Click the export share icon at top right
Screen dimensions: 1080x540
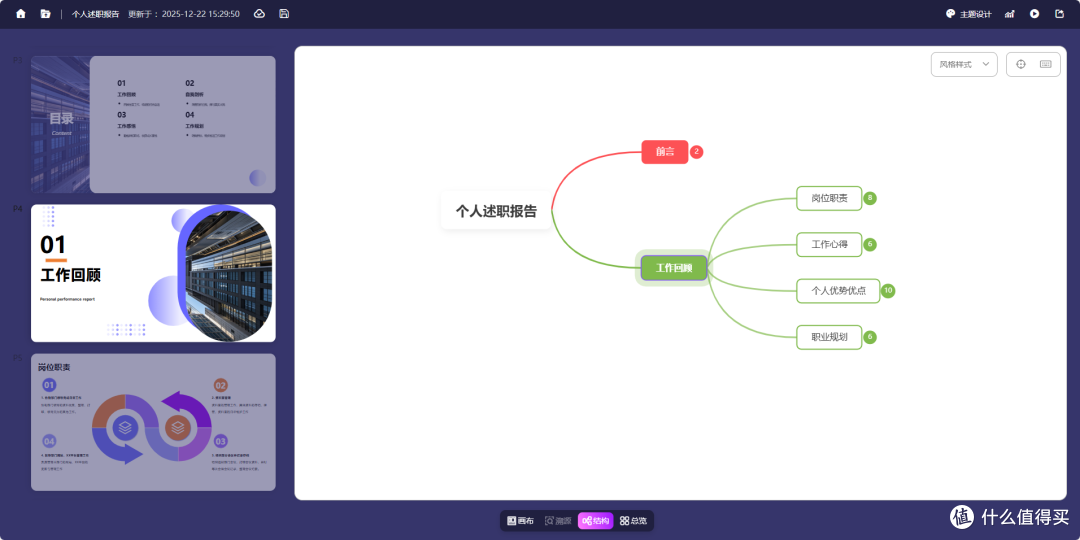coord(1059,14)
